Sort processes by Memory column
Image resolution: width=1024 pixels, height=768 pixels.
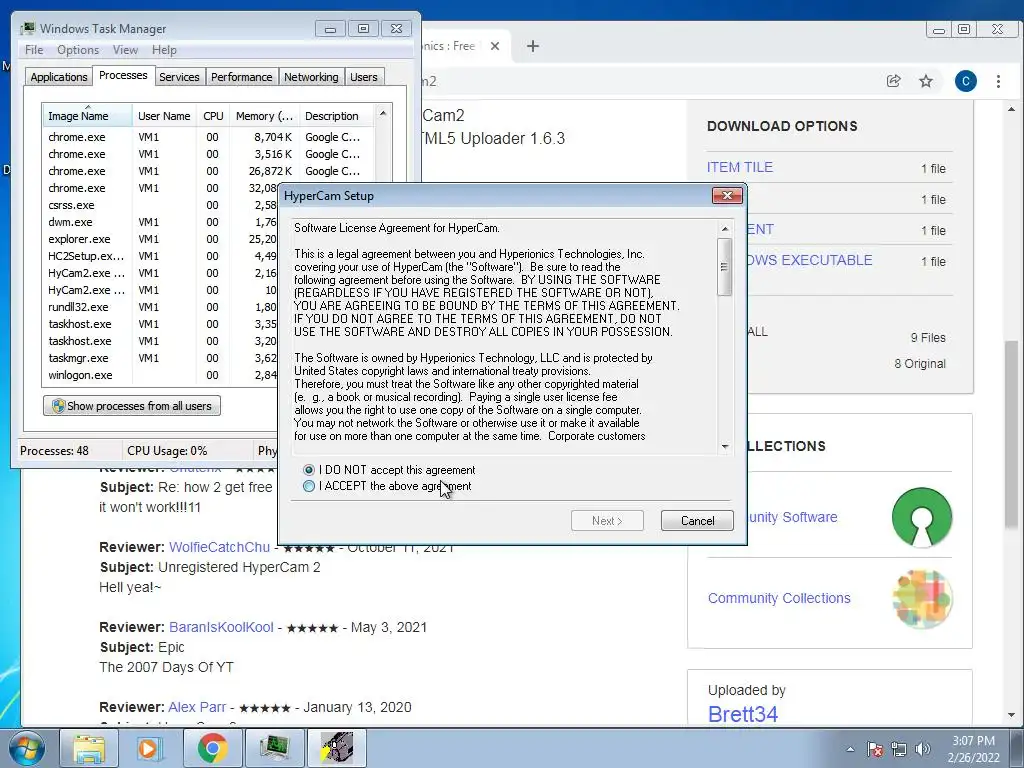click(264, 116)
